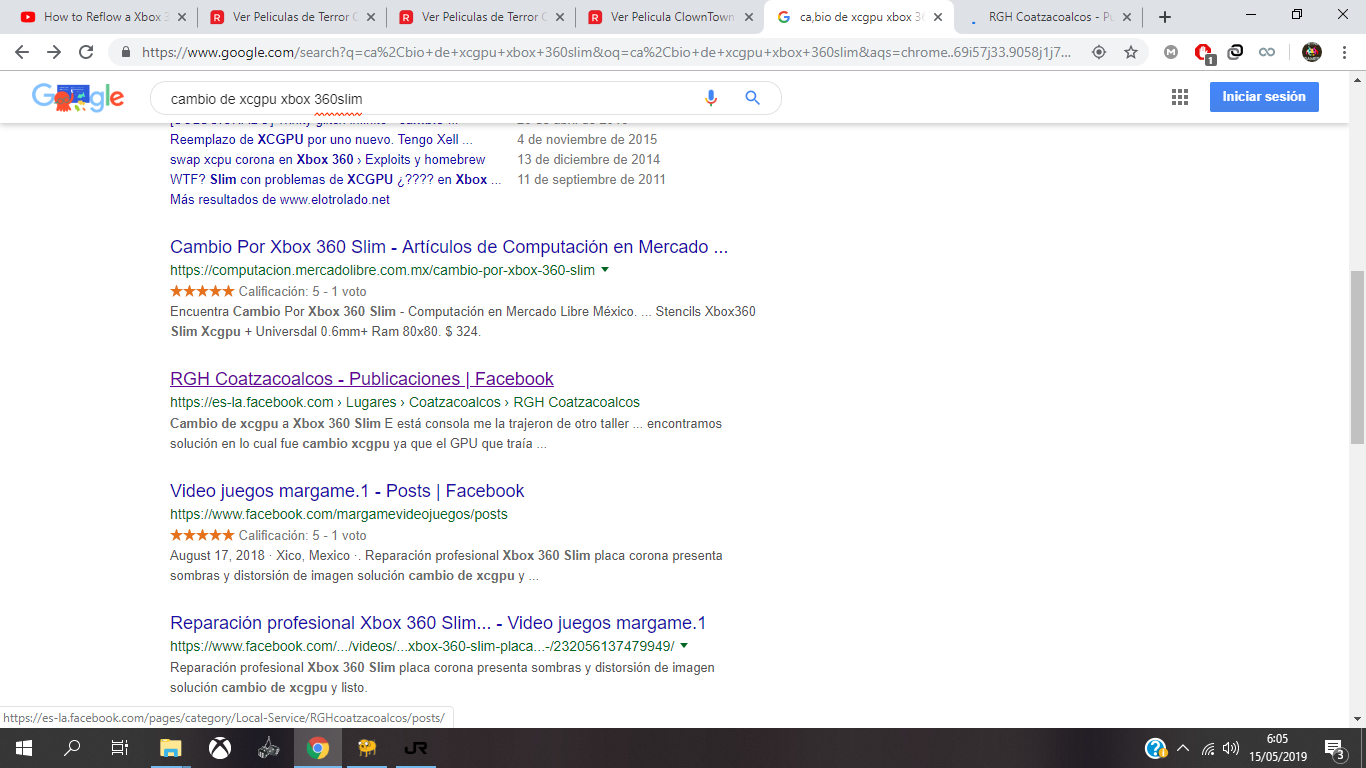Viewport: 1366px width, 768px height.
Task: Launch the Xbox app from the taskbar
Action: [x=220, y=748]
